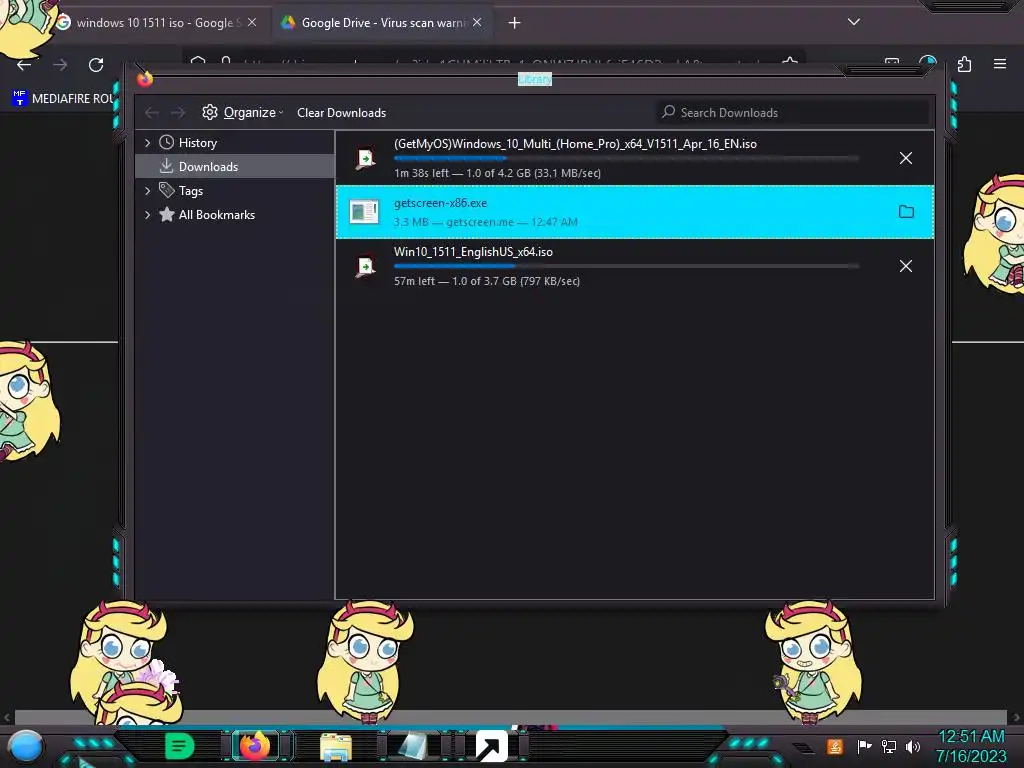
Task: Open the Firefox hamburger application menu
Action: (1000, 64)
